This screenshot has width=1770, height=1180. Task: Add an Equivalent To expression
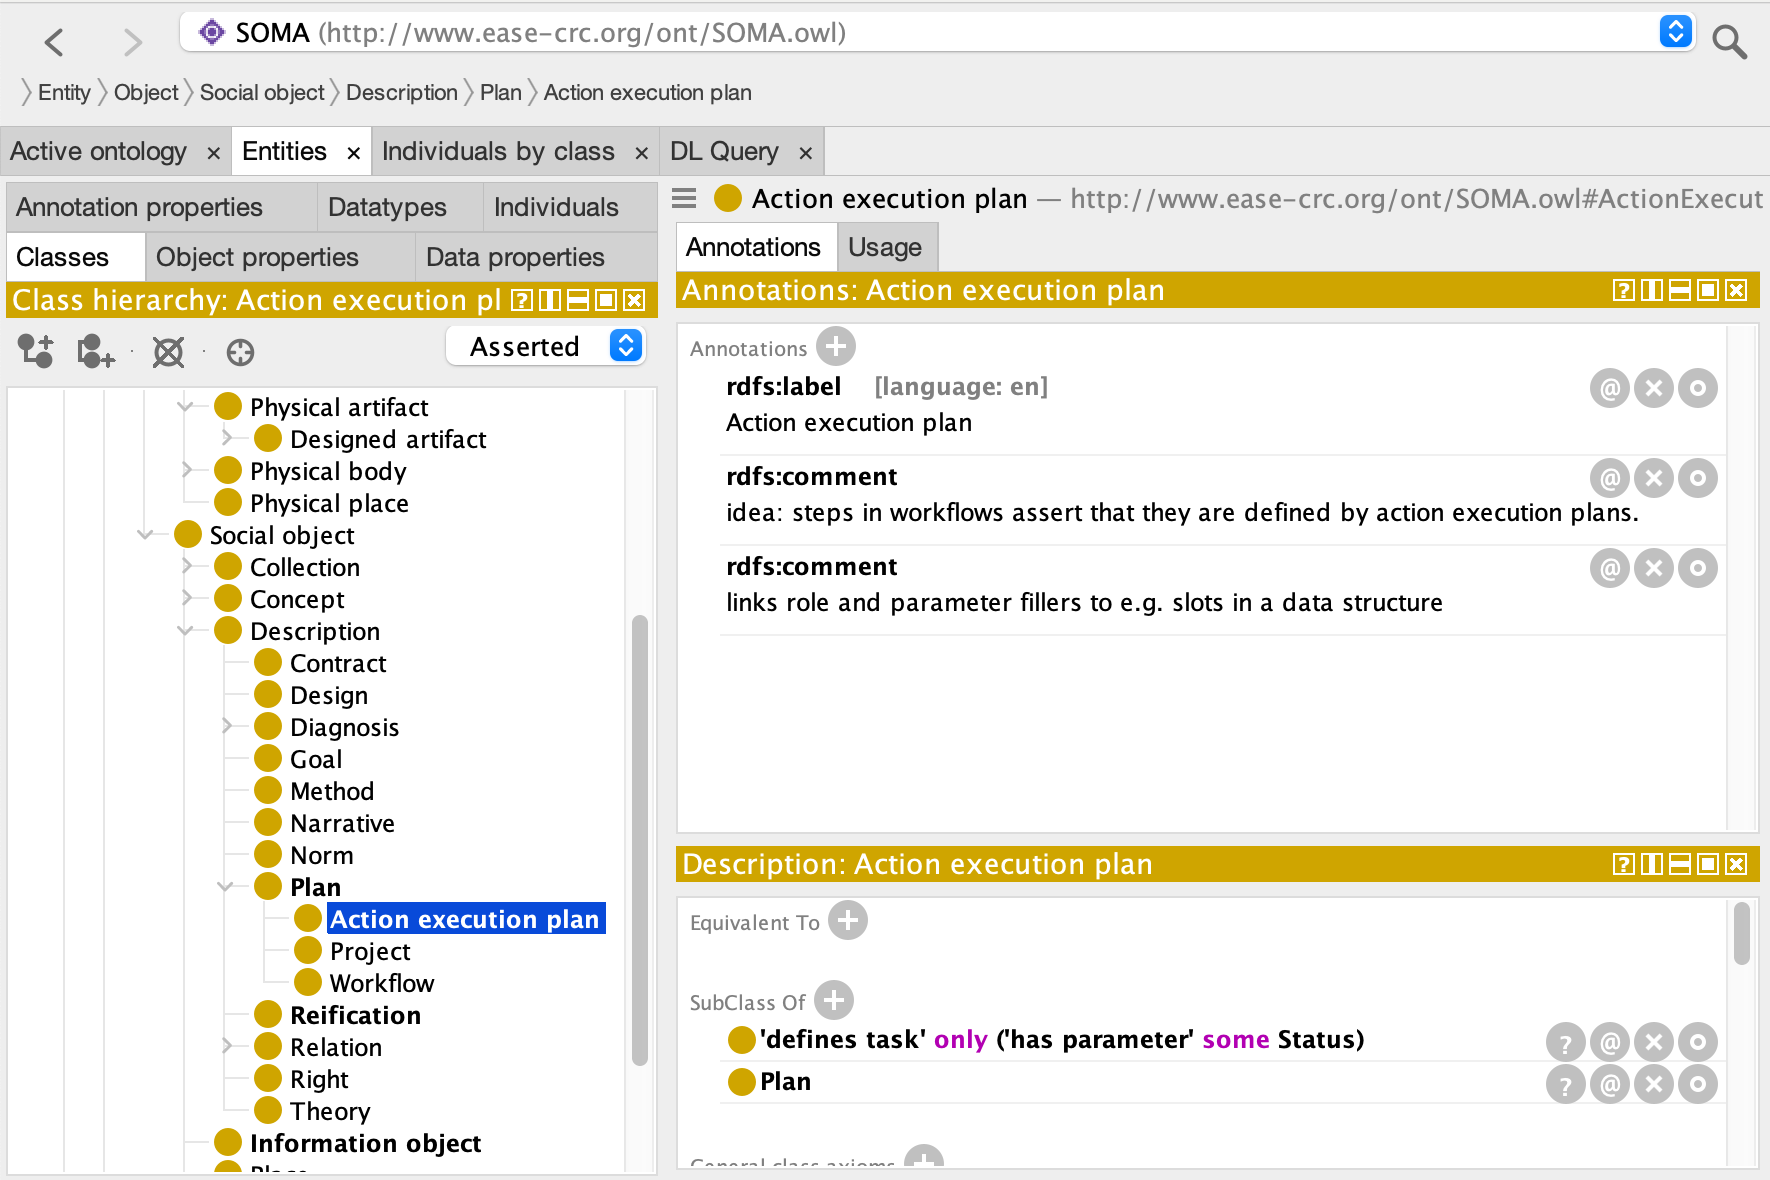pyautogui.click(x=848, y=920)
